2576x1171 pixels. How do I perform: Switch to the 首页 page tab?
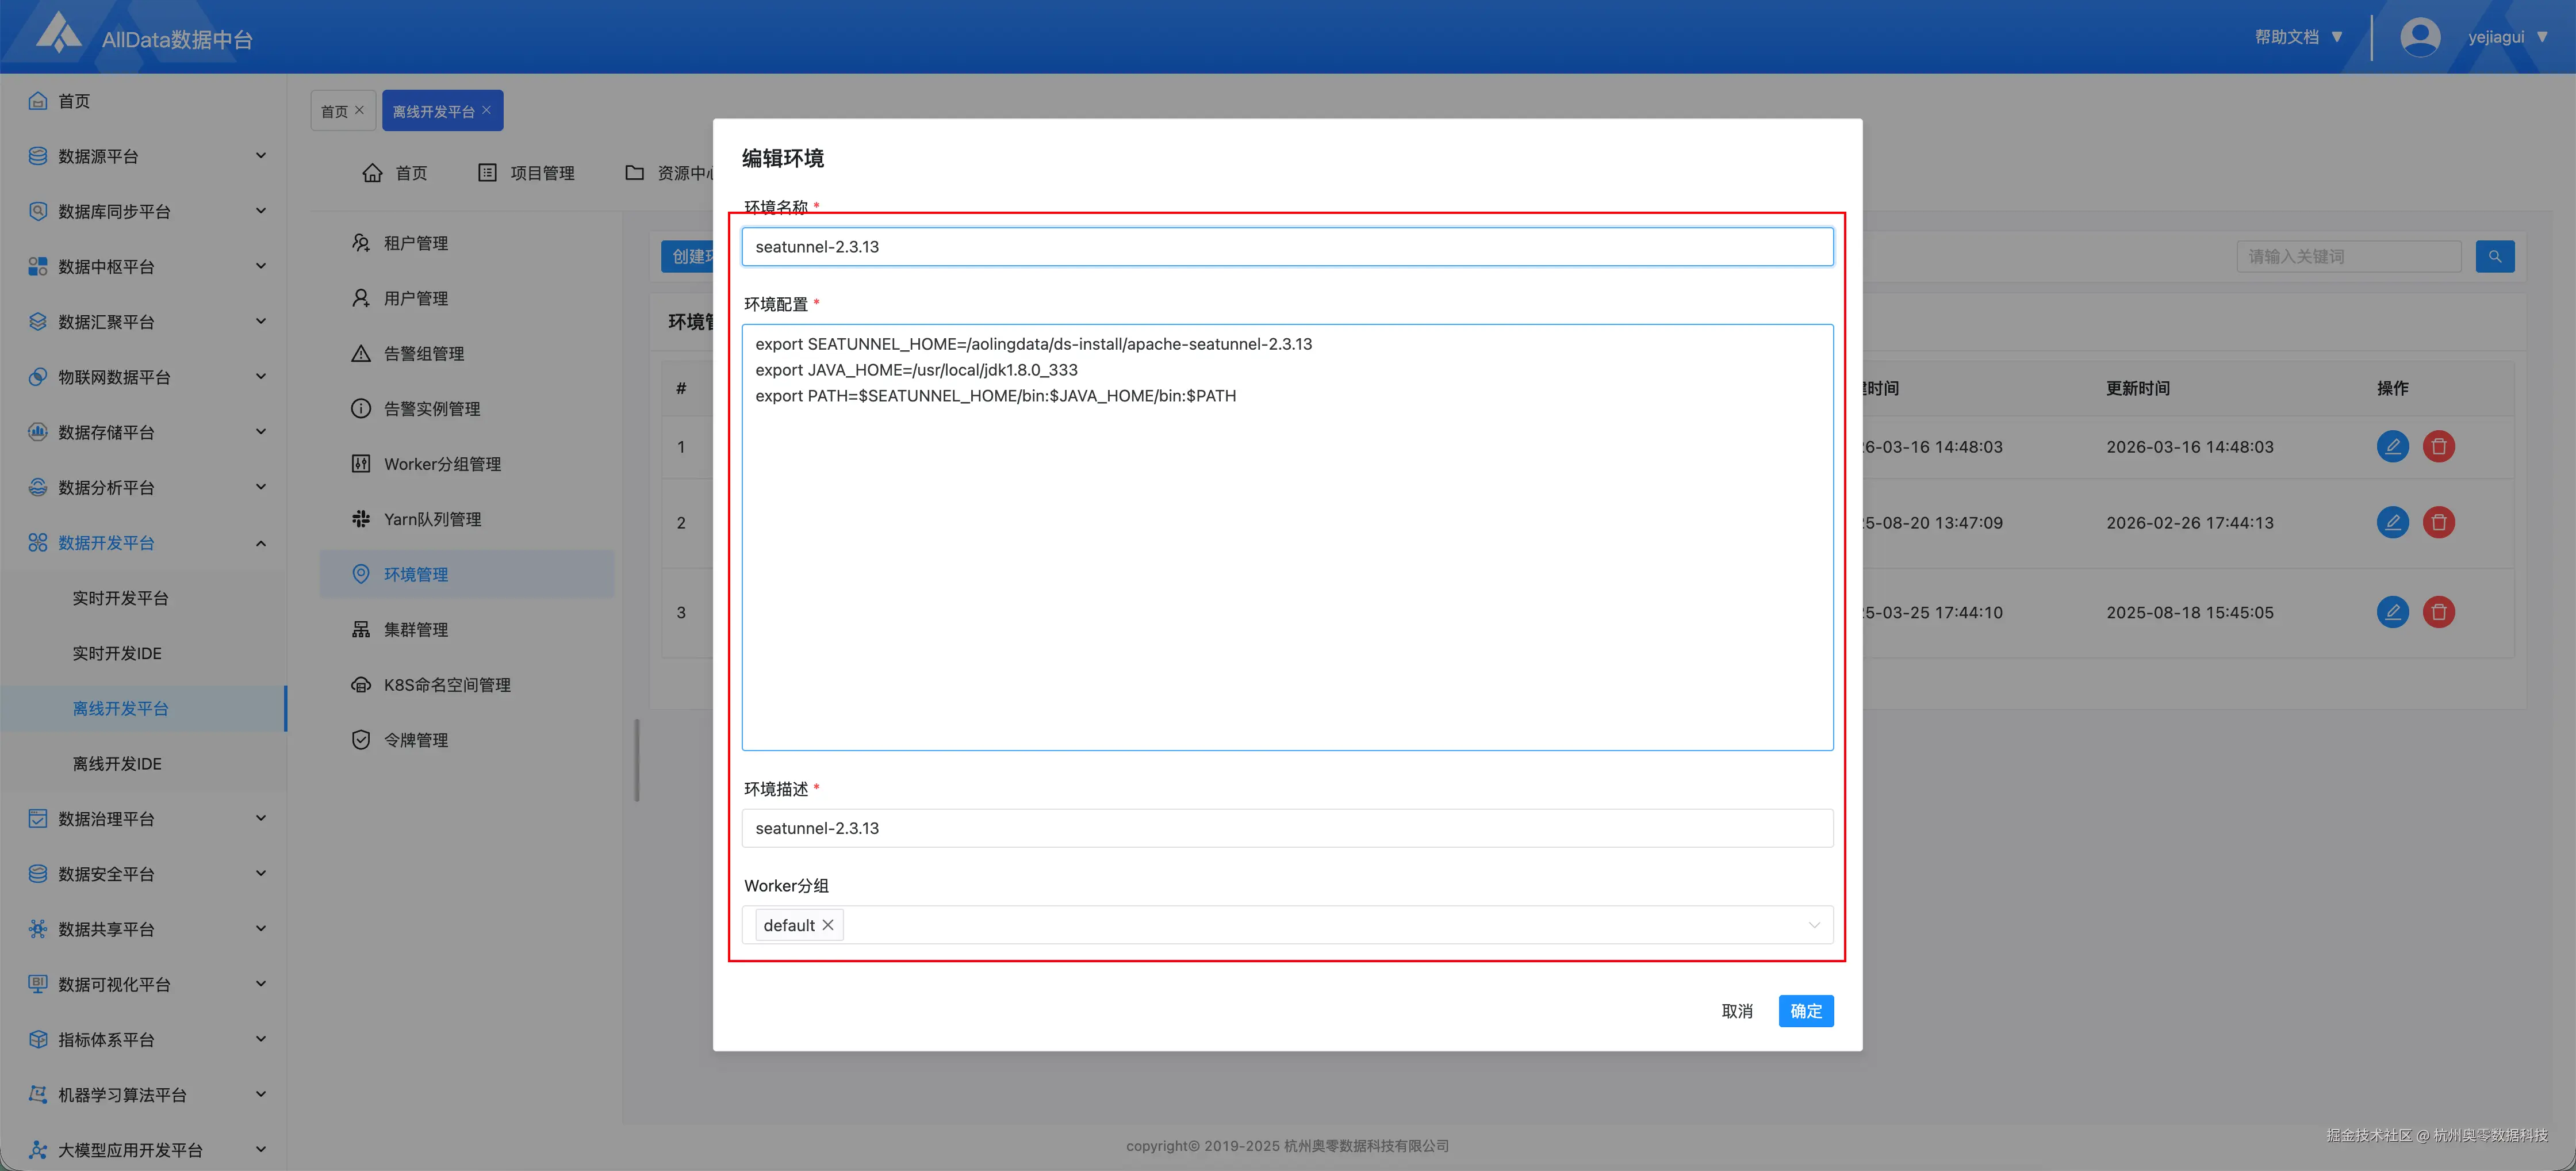point(334,111)
